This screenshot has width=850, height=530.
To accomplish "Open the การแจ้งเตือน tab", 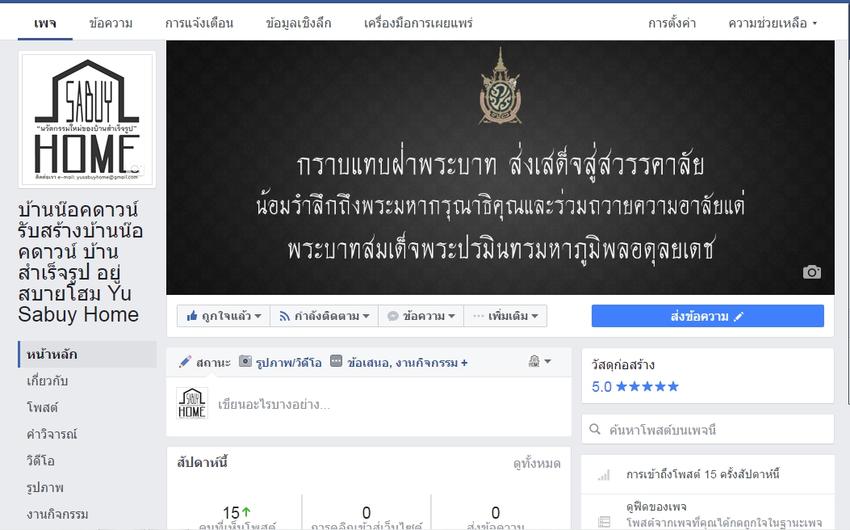I will tap(199, 23).
